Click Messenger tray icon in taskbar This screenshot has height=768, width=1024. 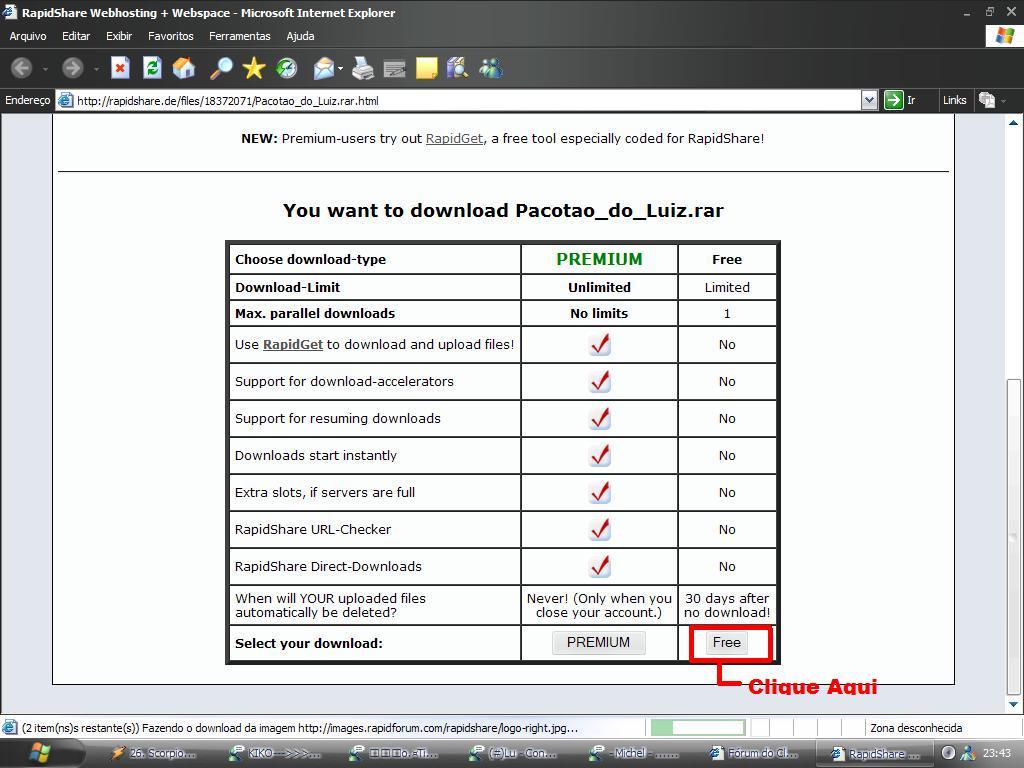968,753
